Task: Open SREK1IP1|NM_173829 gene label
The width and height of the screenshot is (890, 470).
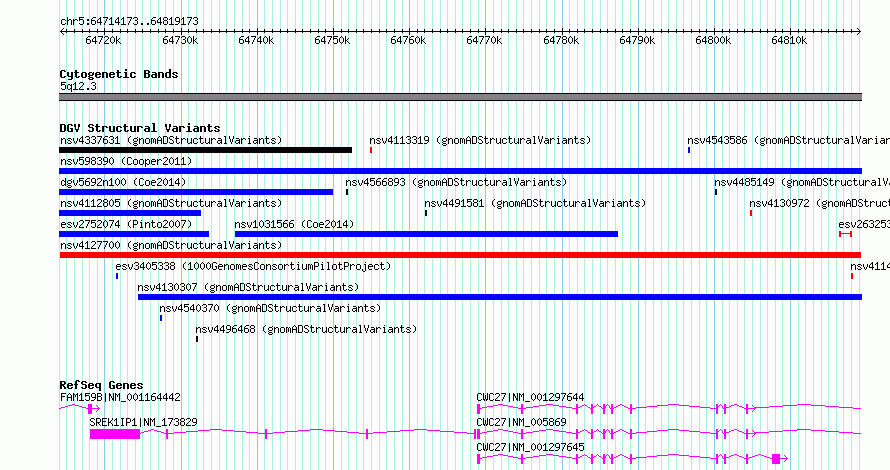Action: click(144, 422)
